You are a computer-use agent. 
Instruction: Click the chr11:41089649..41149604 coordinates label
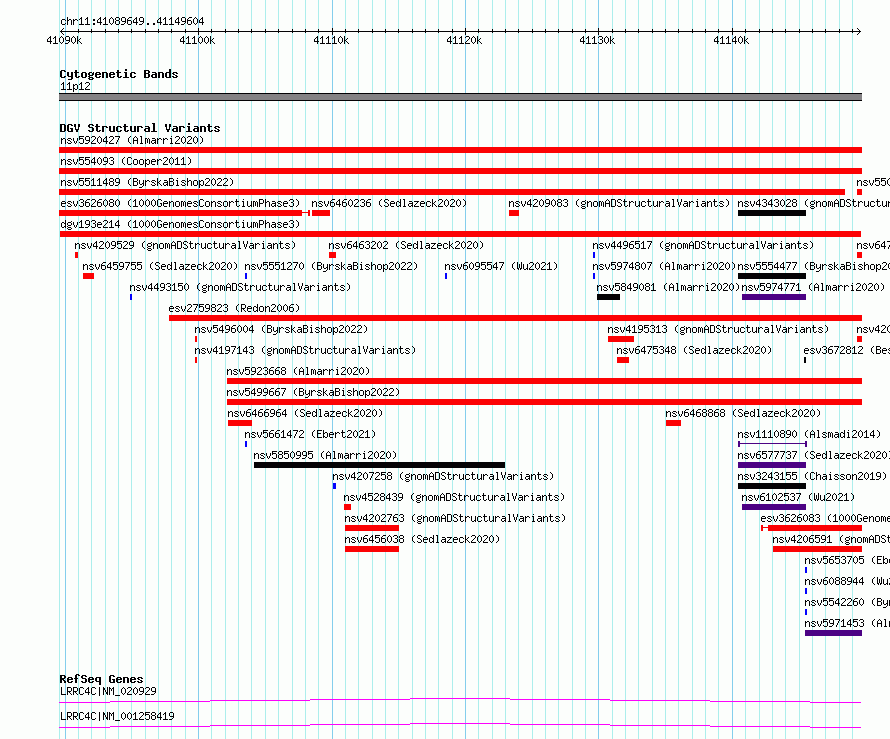tap(132, 21)
